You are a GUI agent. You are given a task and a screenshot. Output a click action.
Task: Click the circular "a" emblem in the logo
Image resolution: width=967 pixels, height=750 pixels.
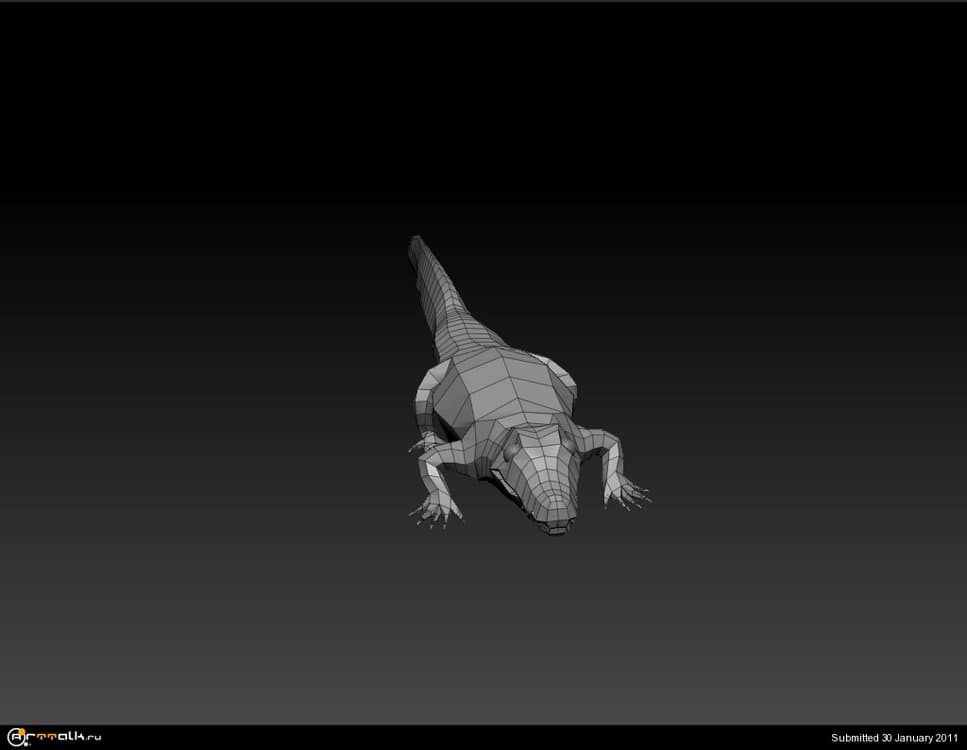15,738
